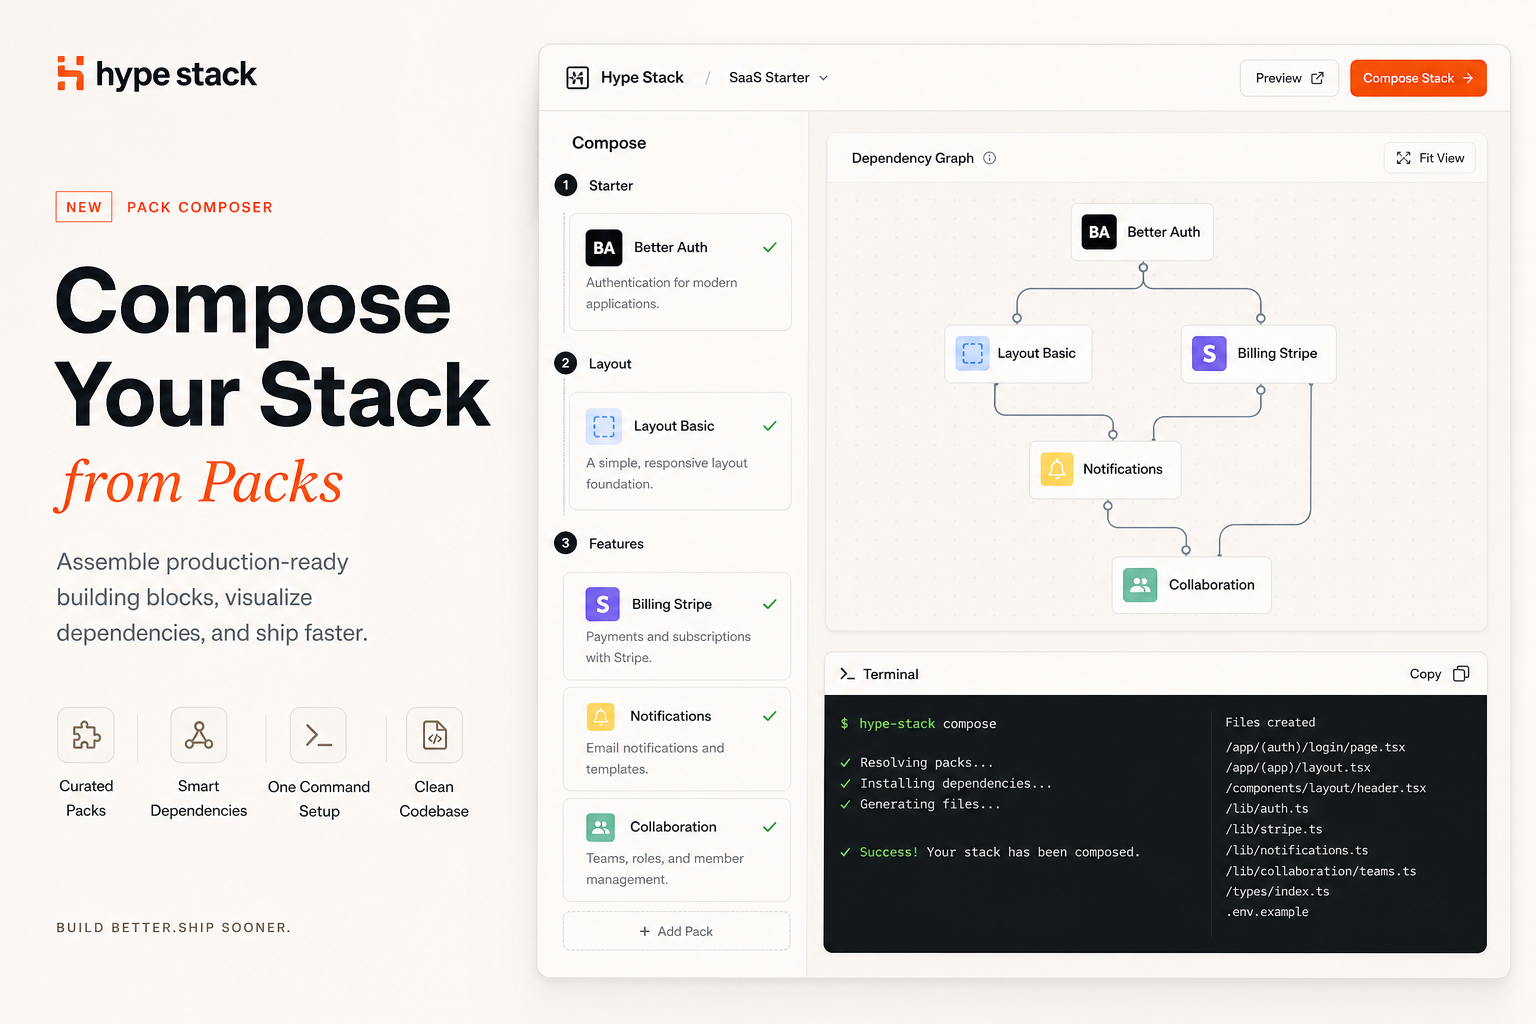The image size is (1536, 1024).
Task: Click the /app/(app)/layout.tsx file path
Action: (x=1298, y=768)
